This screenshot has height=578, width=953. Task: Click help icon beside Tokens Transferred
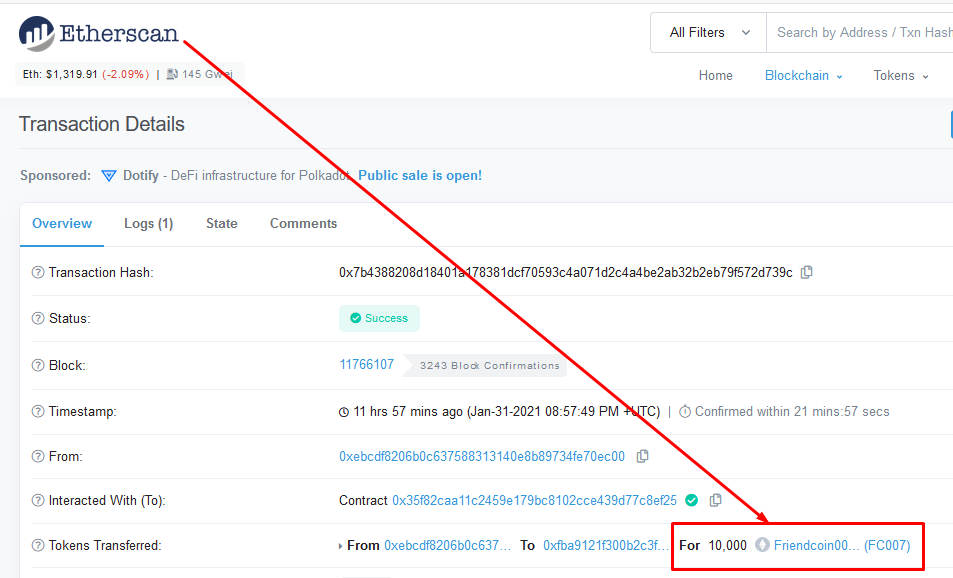(38, 545)
